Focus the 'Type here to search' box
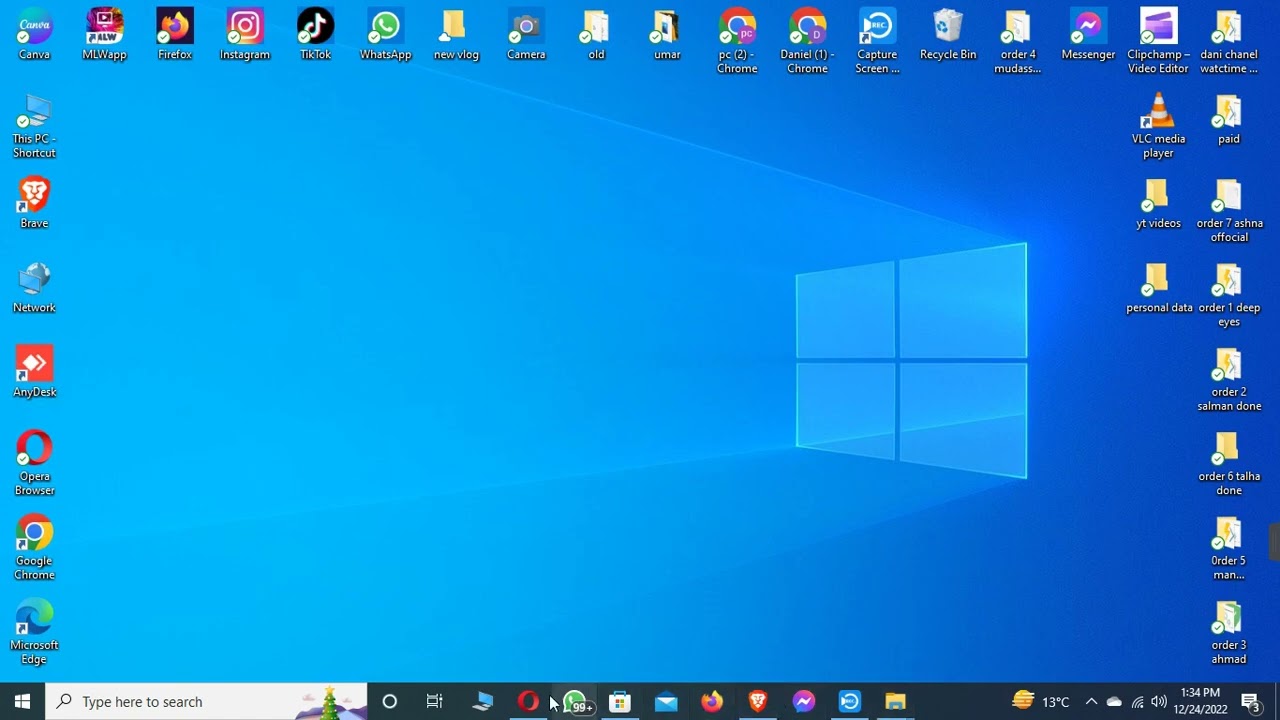This screenshot has height=720, width=1280. click(207, 702)
